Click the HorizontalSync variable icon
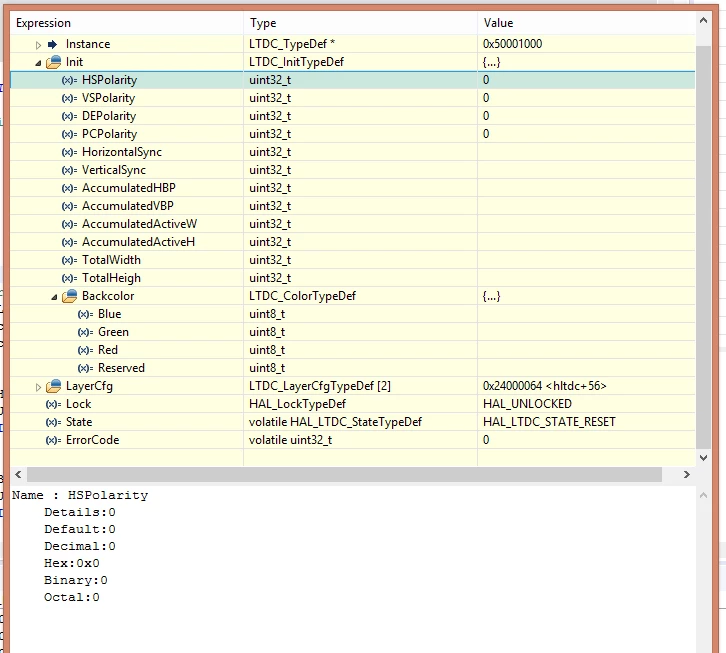This screenshot has height=653, width=726. 69,152
